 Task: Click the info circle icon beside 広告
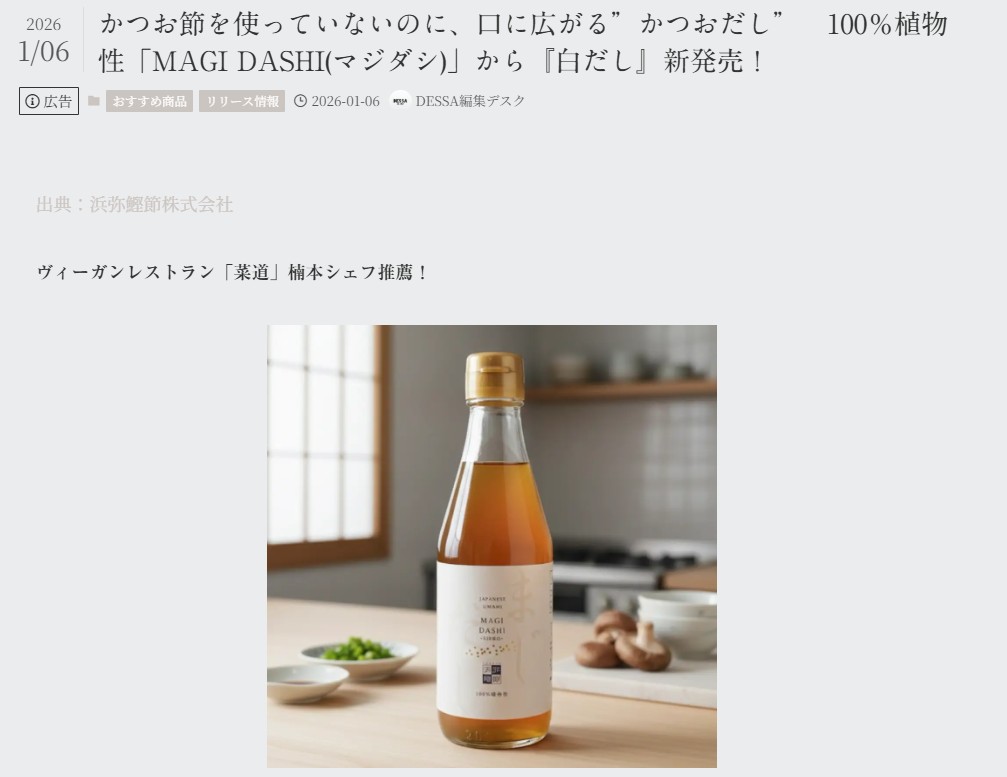[x=32, y=101]
